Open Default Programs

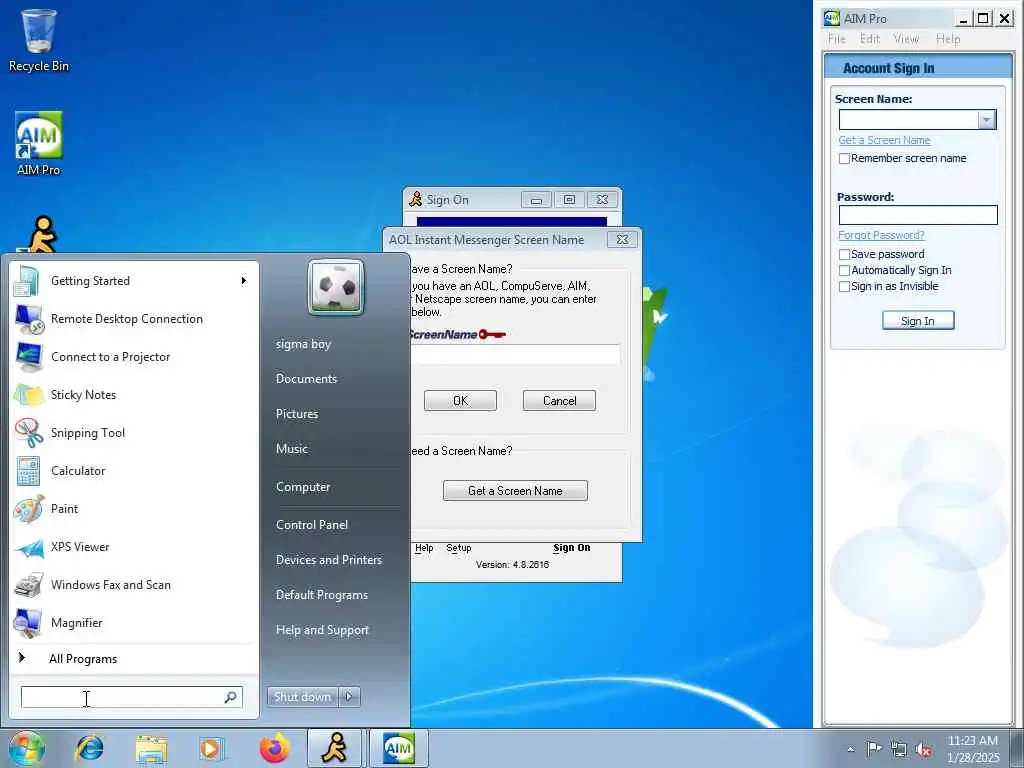(321, 595)
